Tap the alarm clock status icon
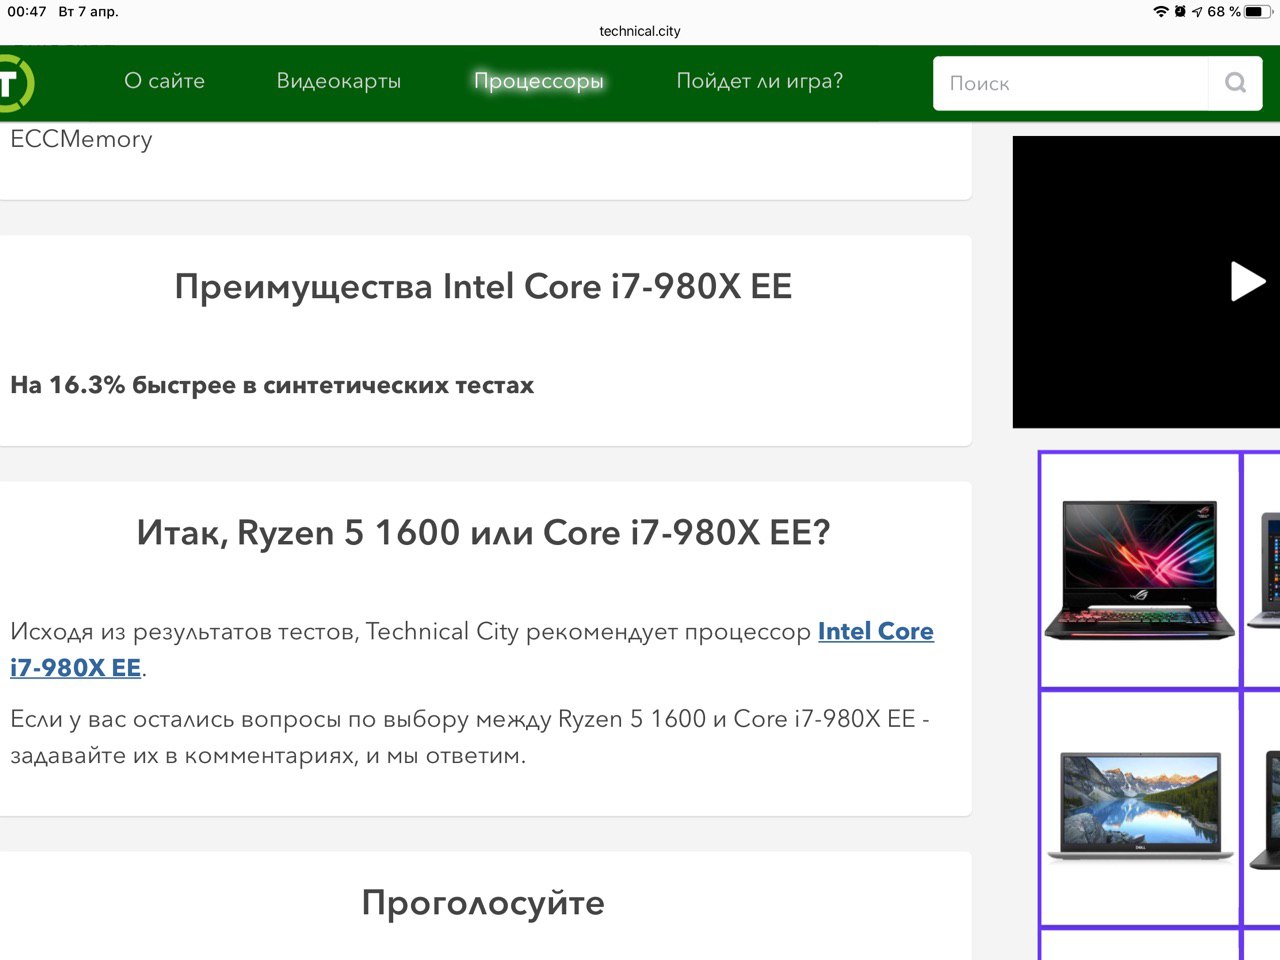The width and height of the screenshot is (1280, 960). (1180, 11)
